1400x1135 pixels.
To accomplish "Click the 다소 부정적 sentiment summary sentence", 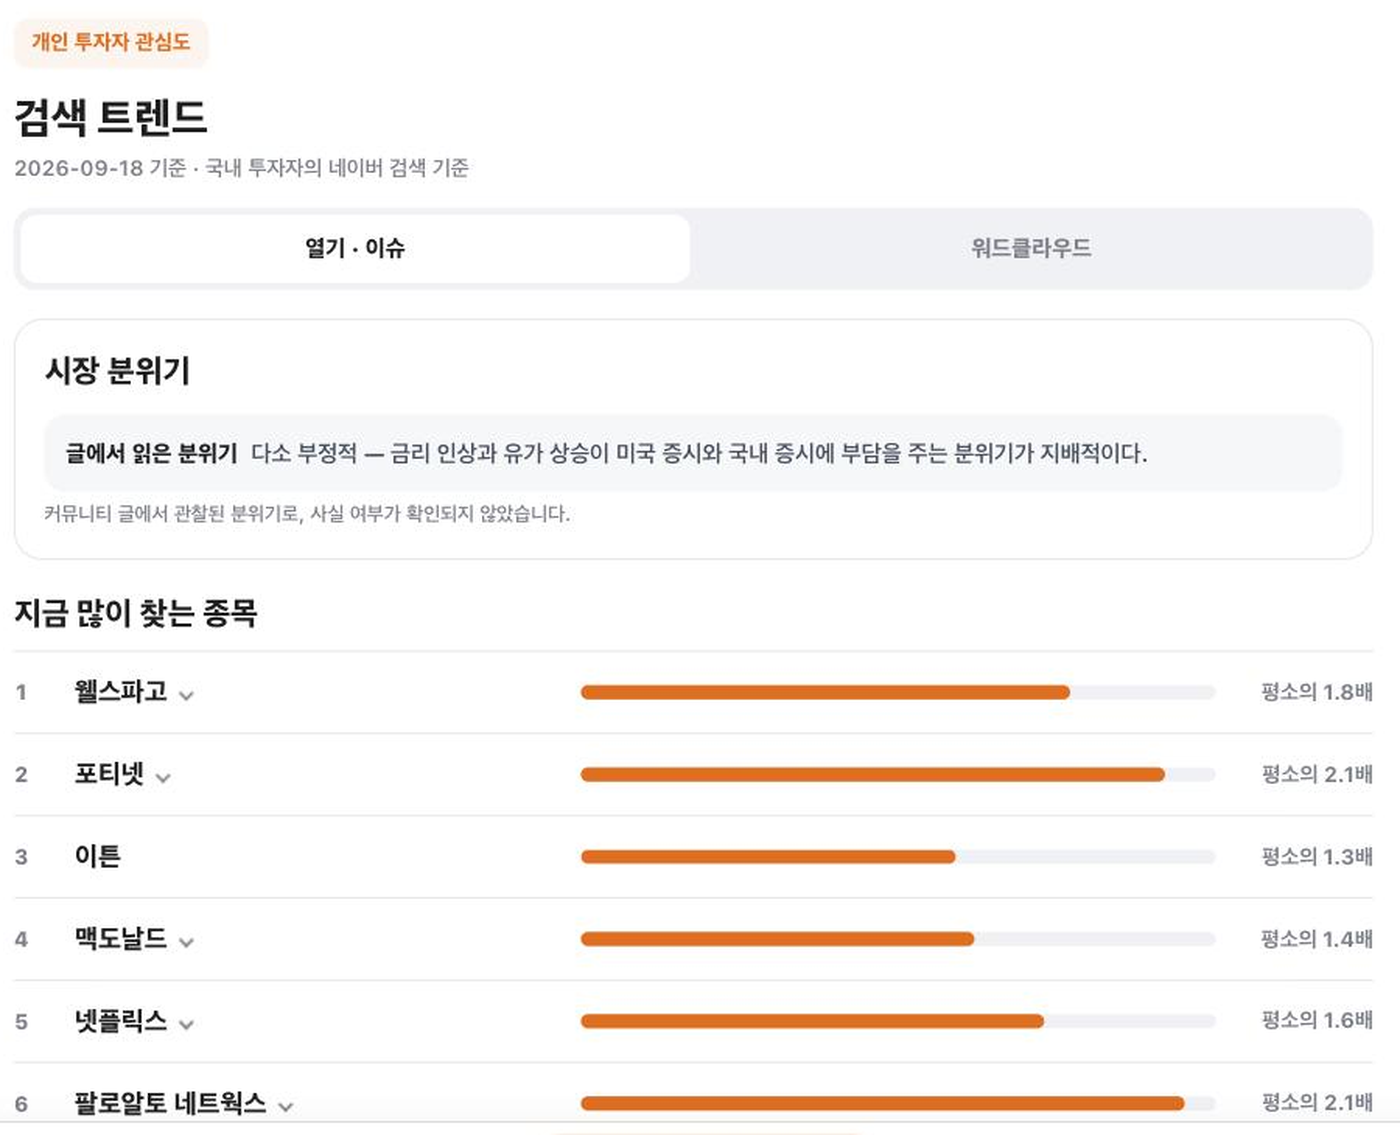I will [x=699, y=454].
